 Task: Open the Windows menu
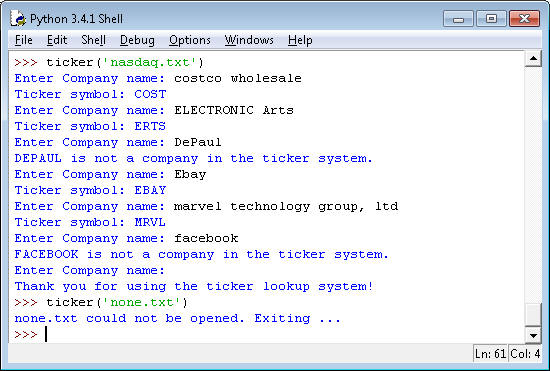pyautogui.click(x=249, y=40)
